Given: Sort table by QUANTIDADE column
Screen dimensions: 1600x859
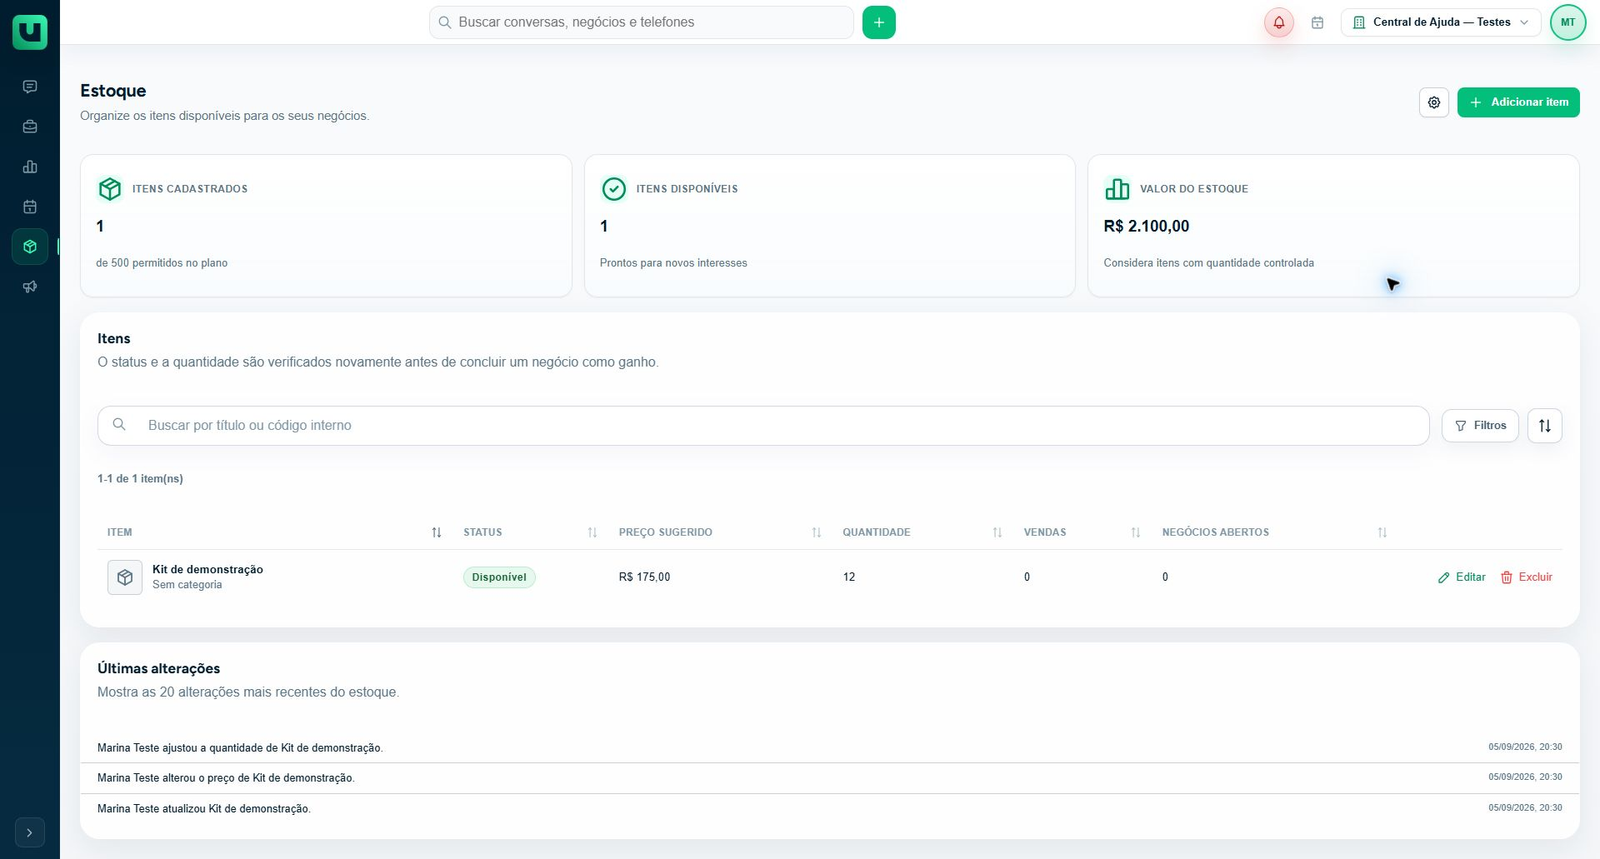Looking at the screenshot, I should 997,533.
